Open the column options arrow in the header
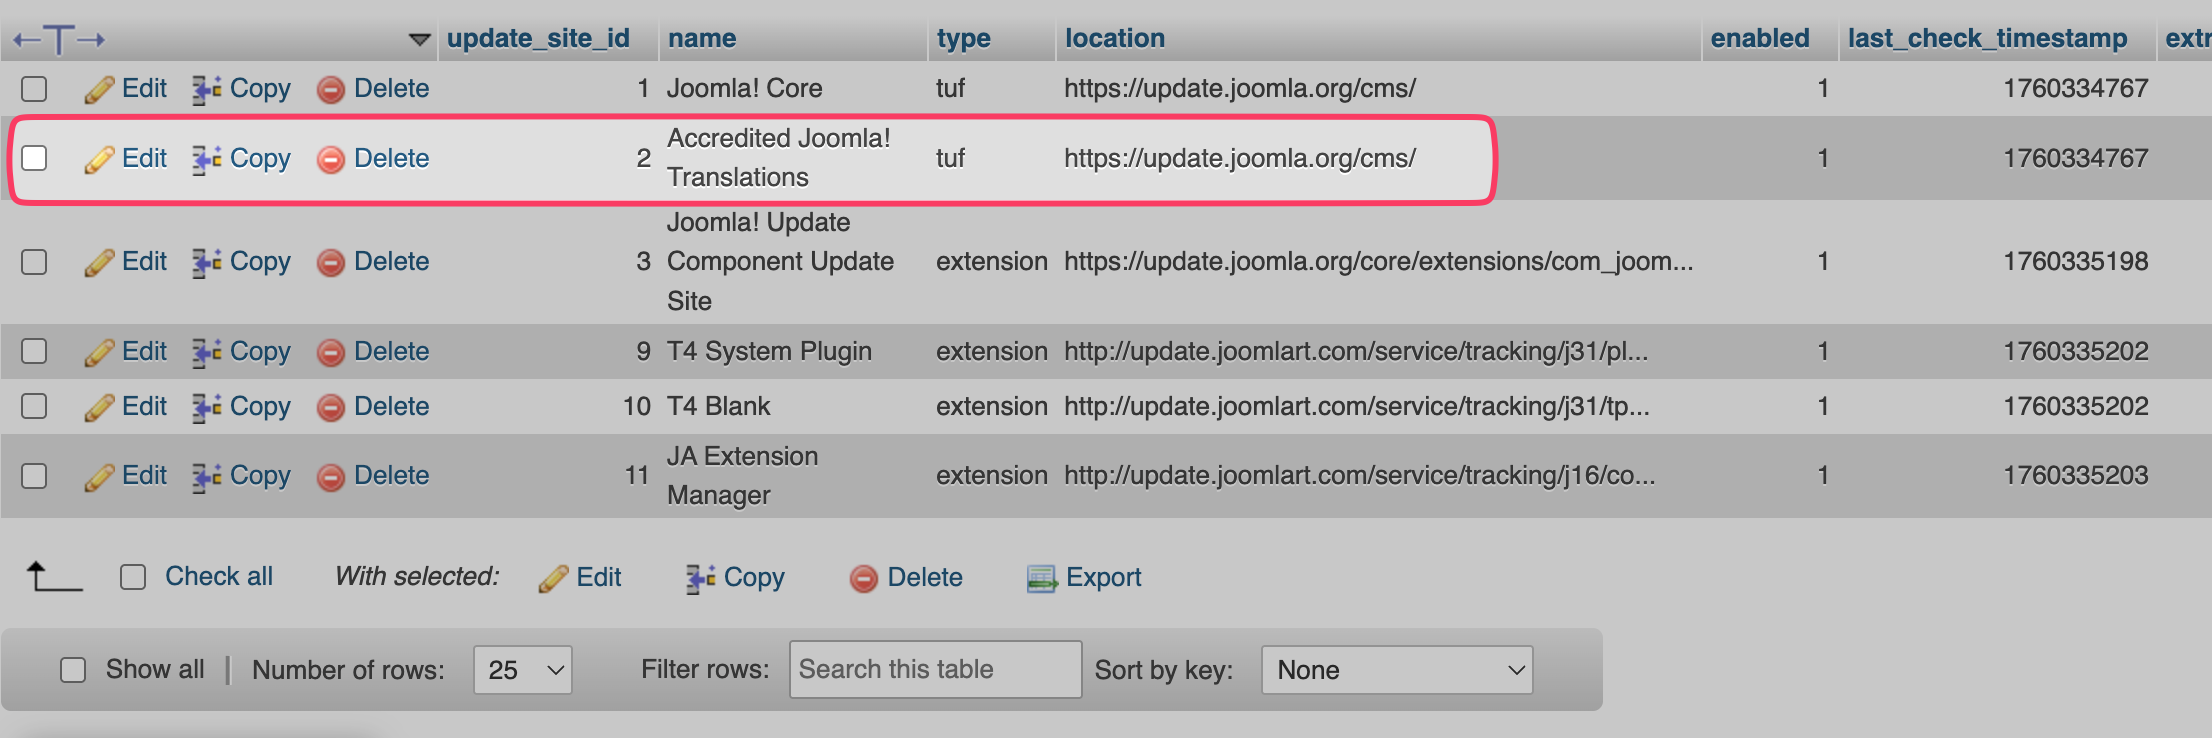This screenshot has width=2212, height=738. click(x=419, y=39)
